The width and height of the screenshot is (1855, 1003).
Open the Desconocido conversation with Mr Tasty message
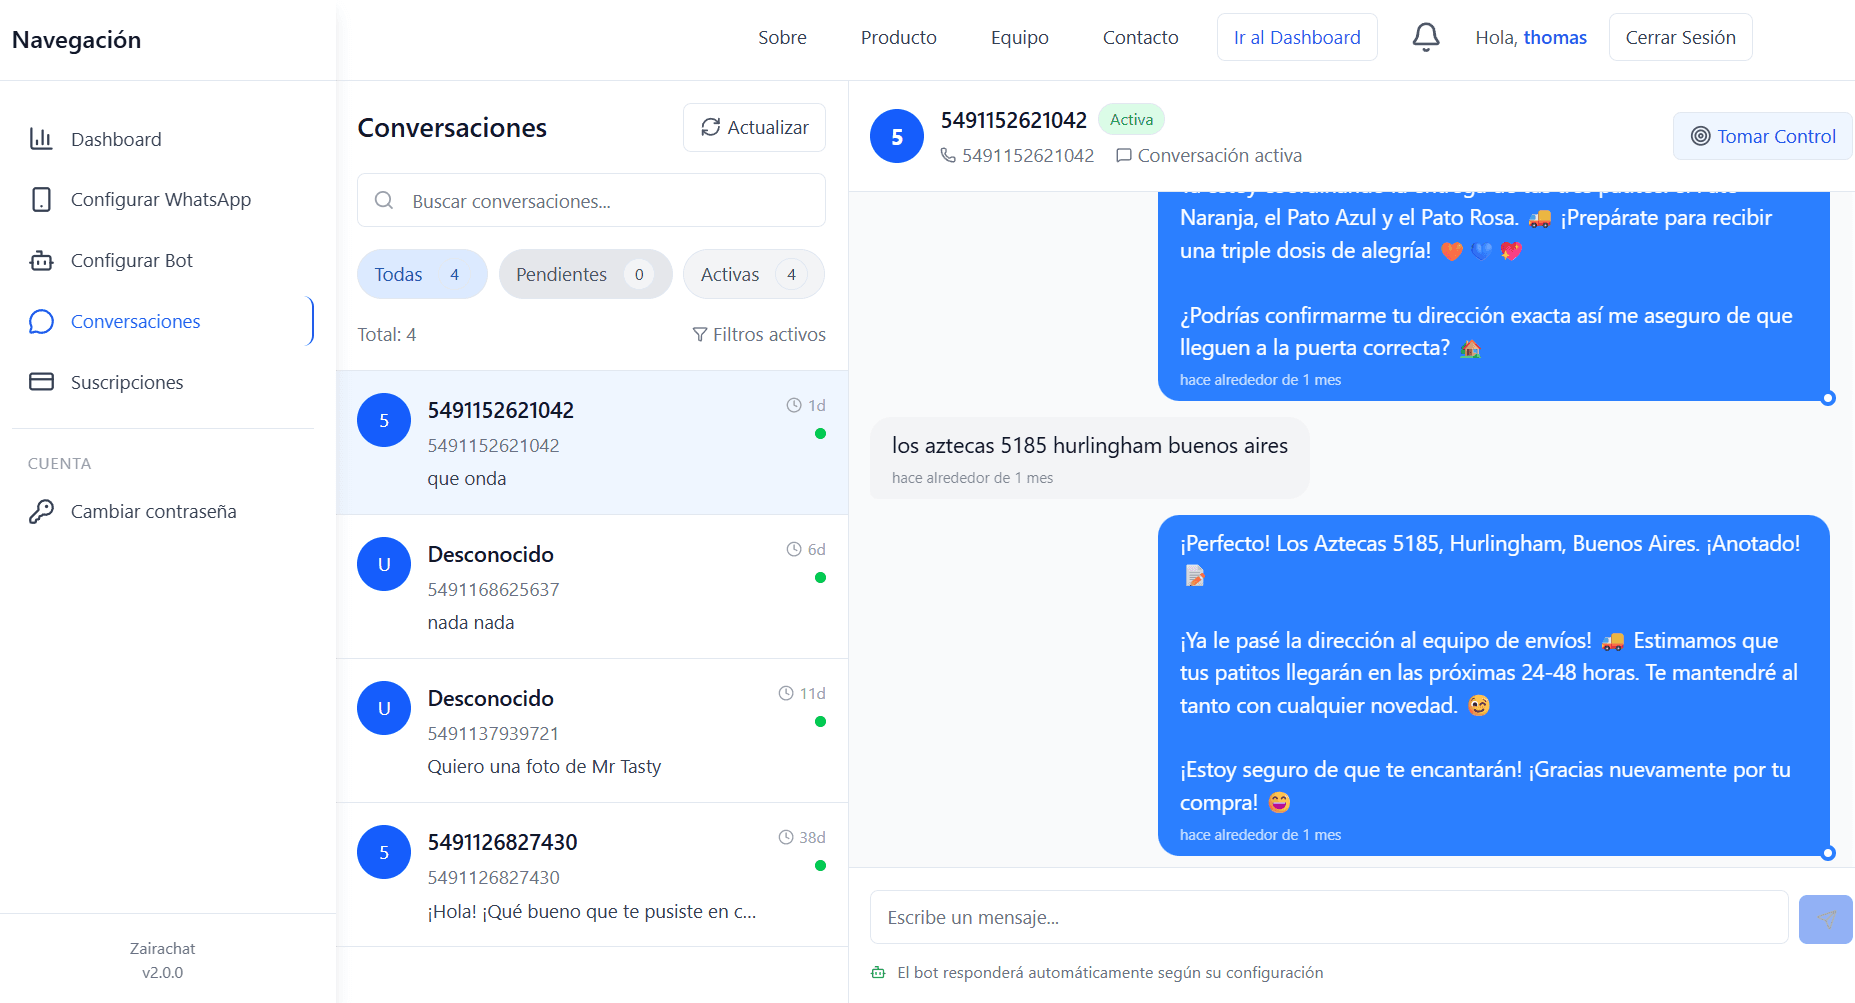click(x=592, y=731)
